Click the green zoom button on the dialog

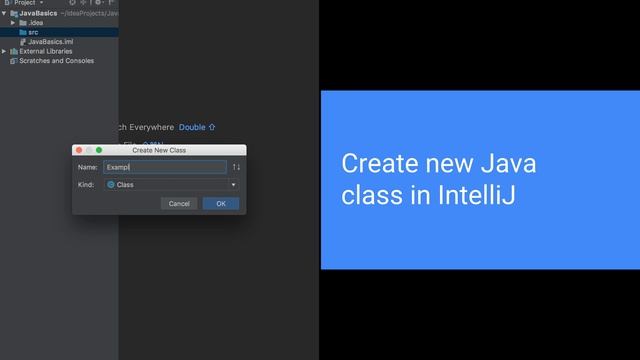point(99,150)
